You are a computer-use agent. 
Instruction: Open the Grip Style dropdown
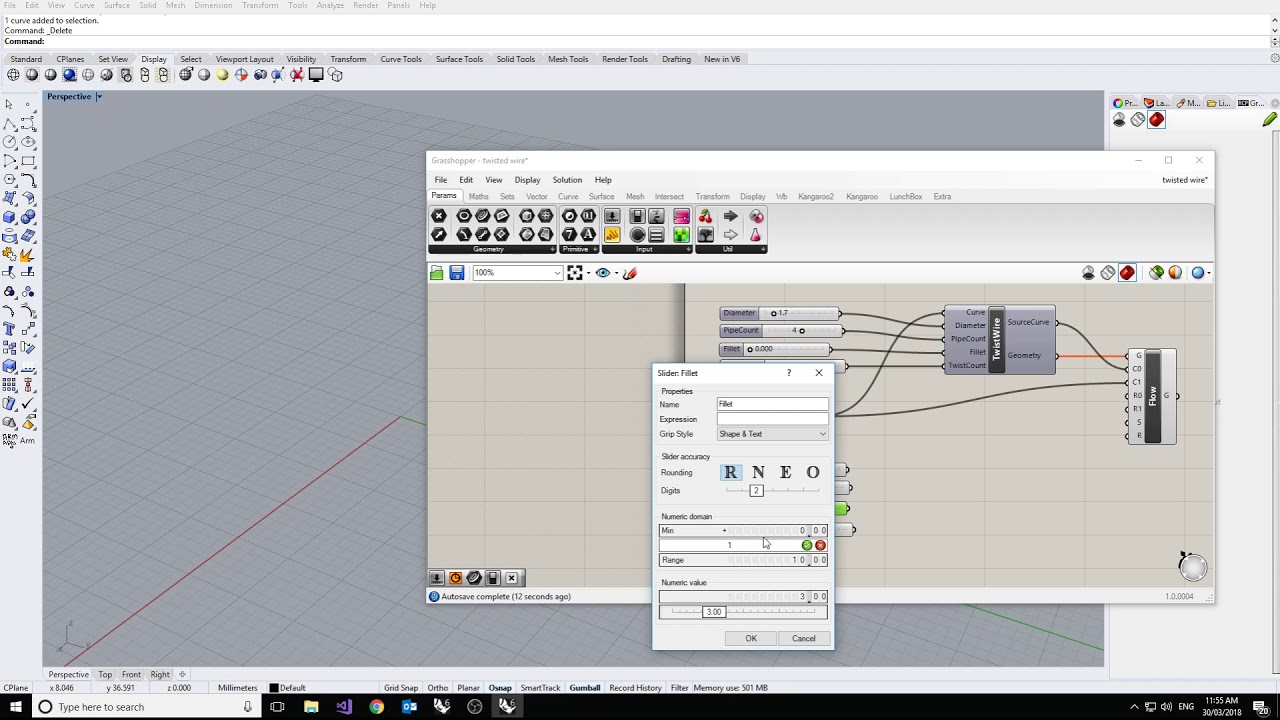(x=772, y=434)
